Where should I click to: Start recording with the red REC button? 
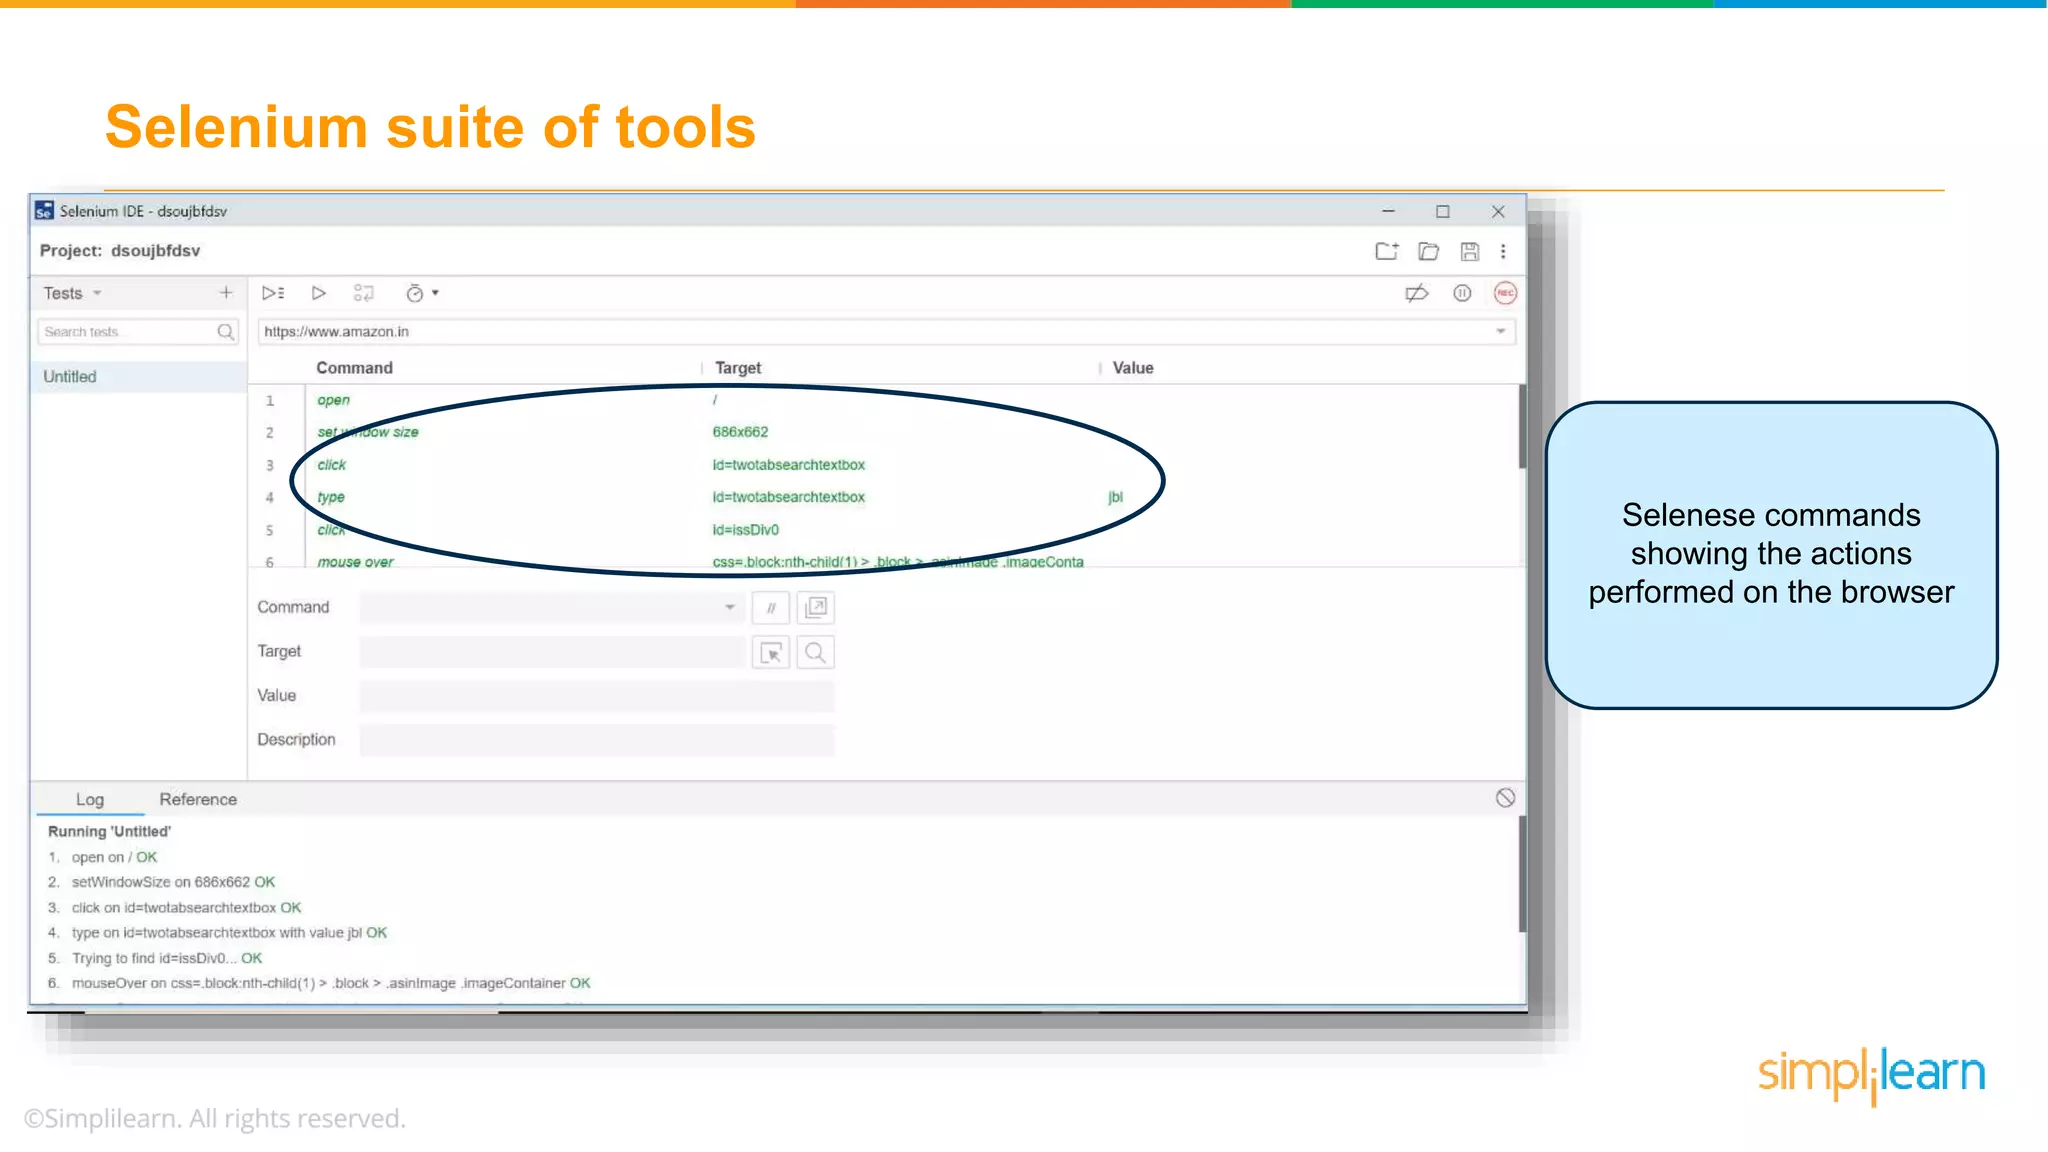click(1505, 293)
